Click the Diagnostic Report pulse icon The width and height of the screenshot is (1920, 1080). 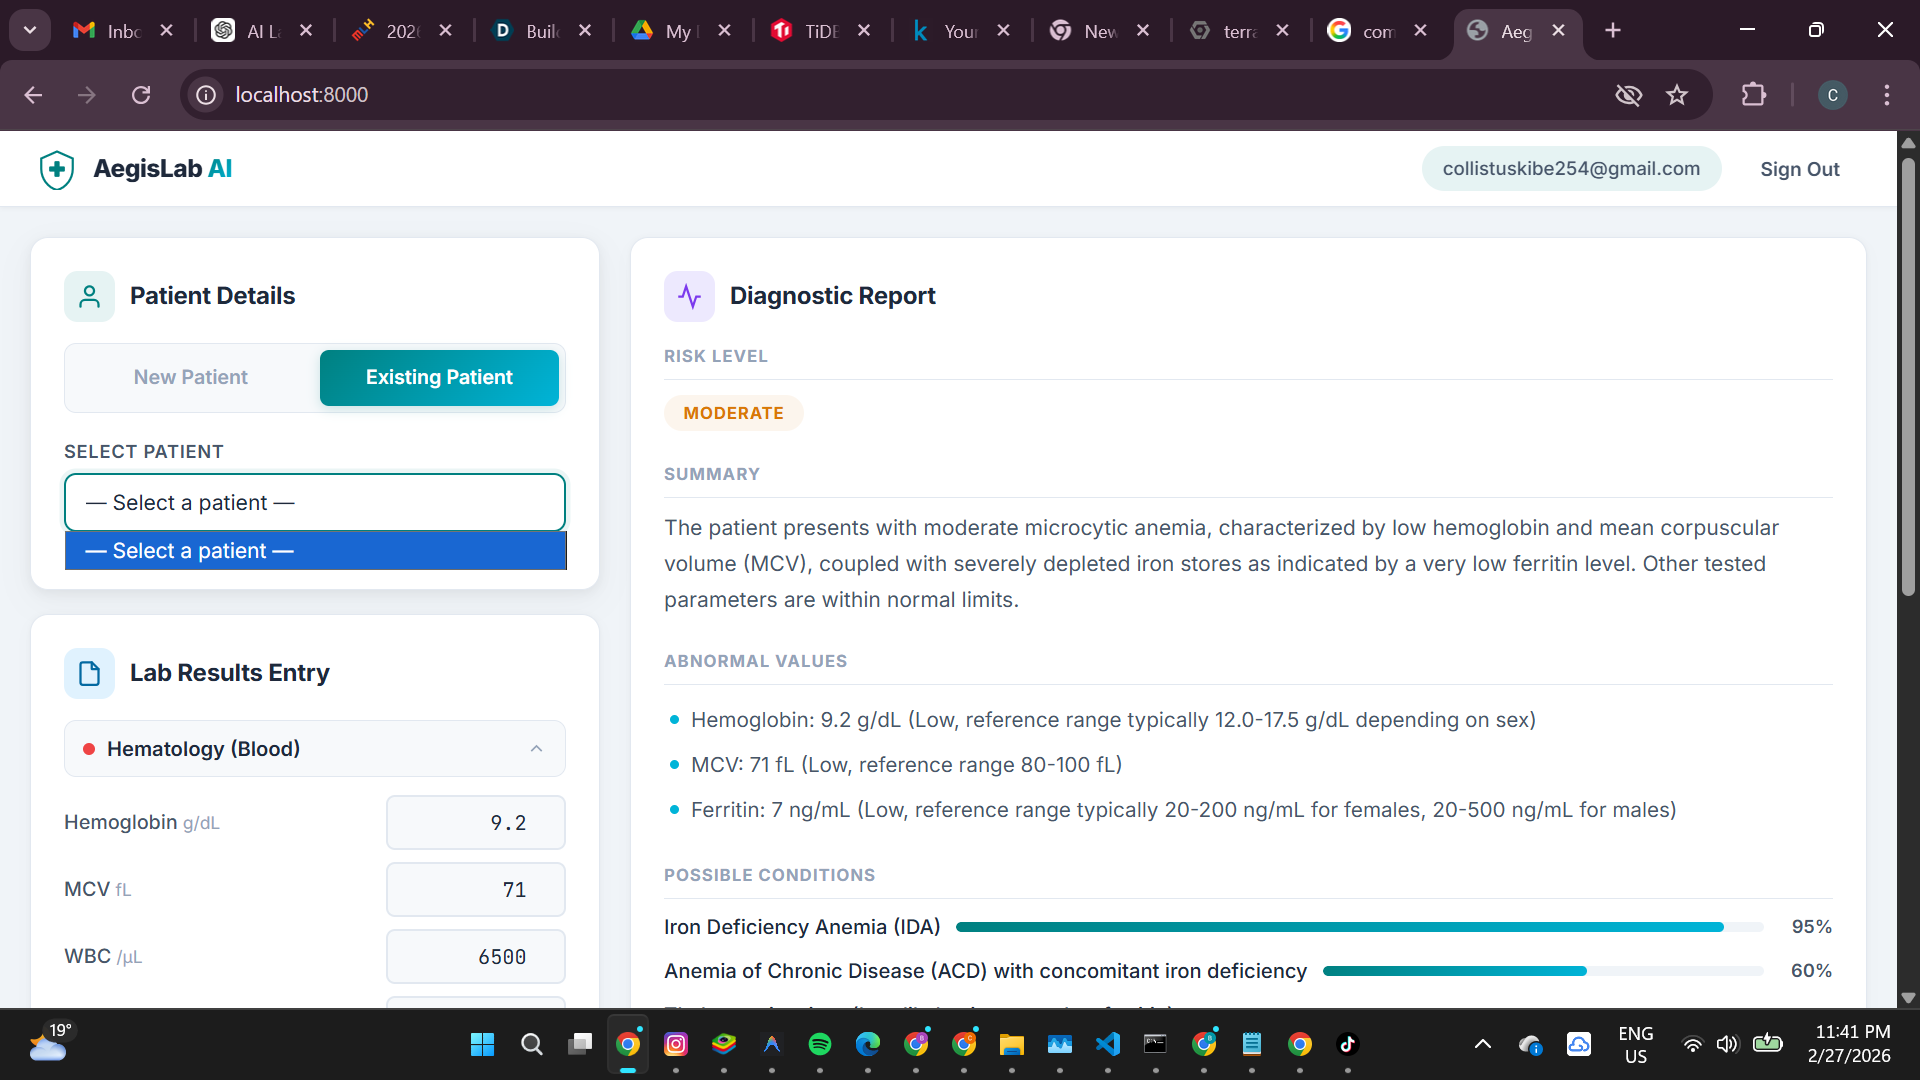(689, 296)
